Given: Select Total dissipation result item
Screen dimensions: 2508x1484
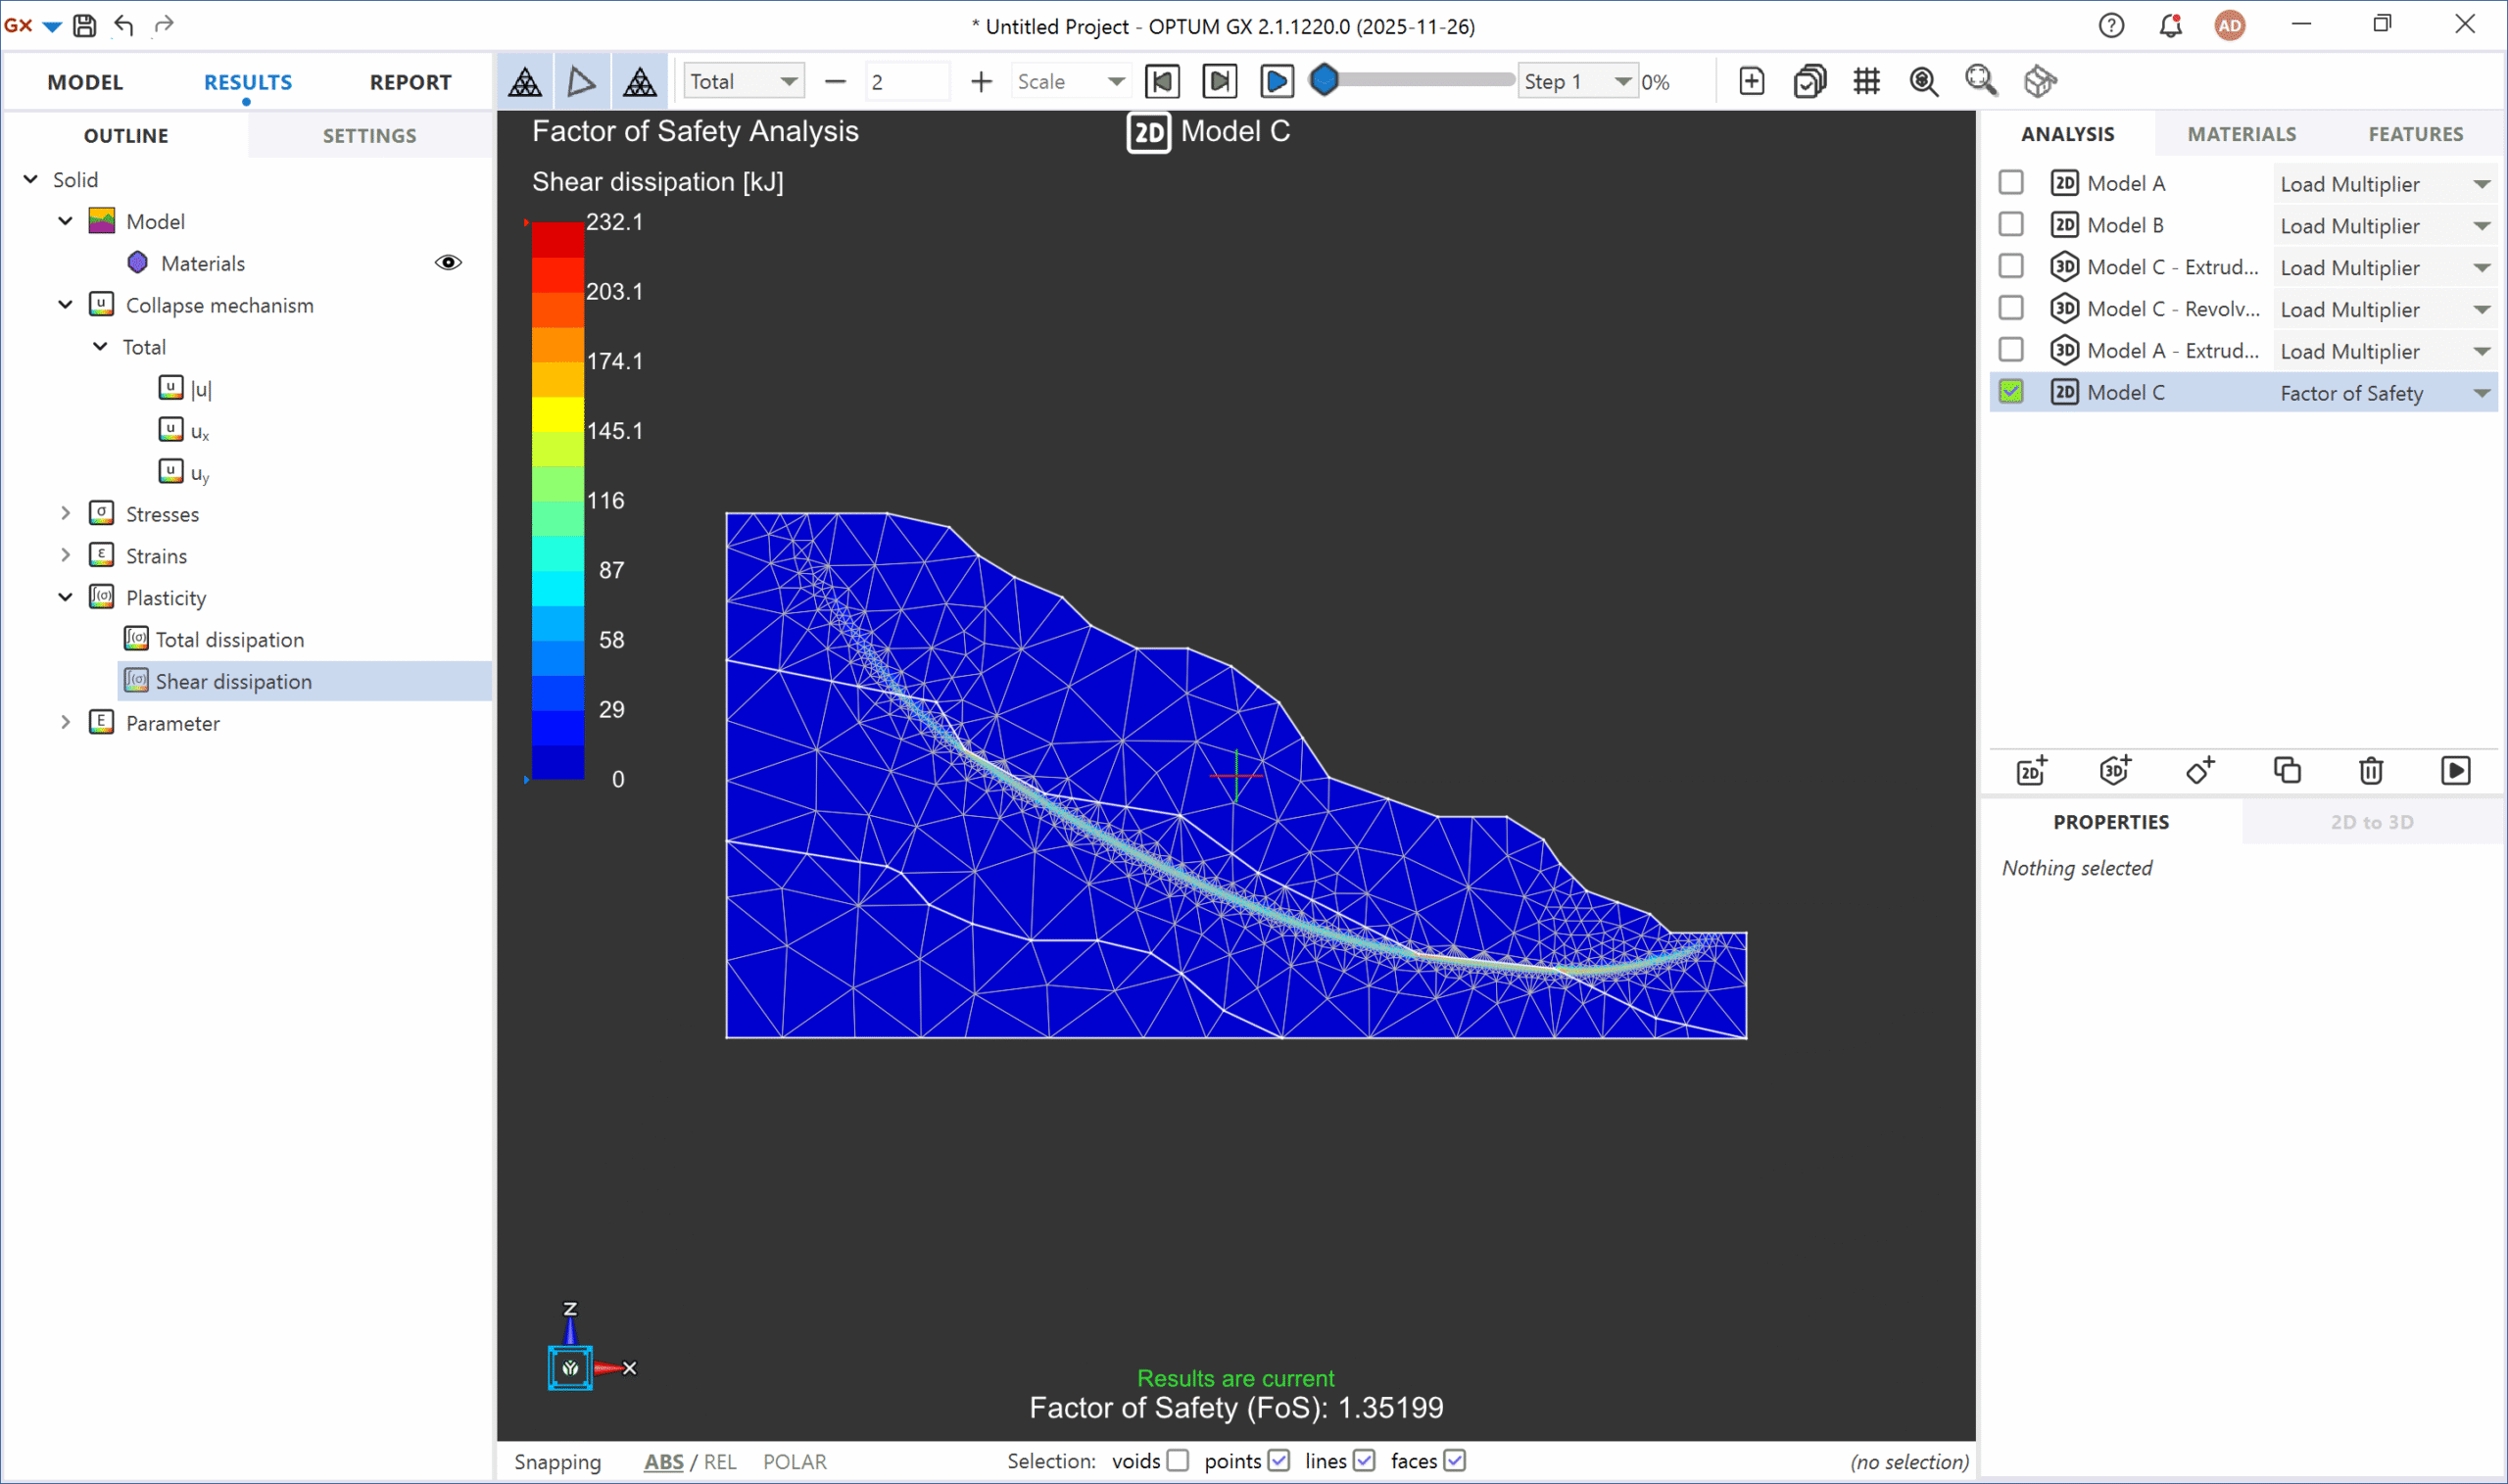Looking at the screenshot, I should (229, 640).
